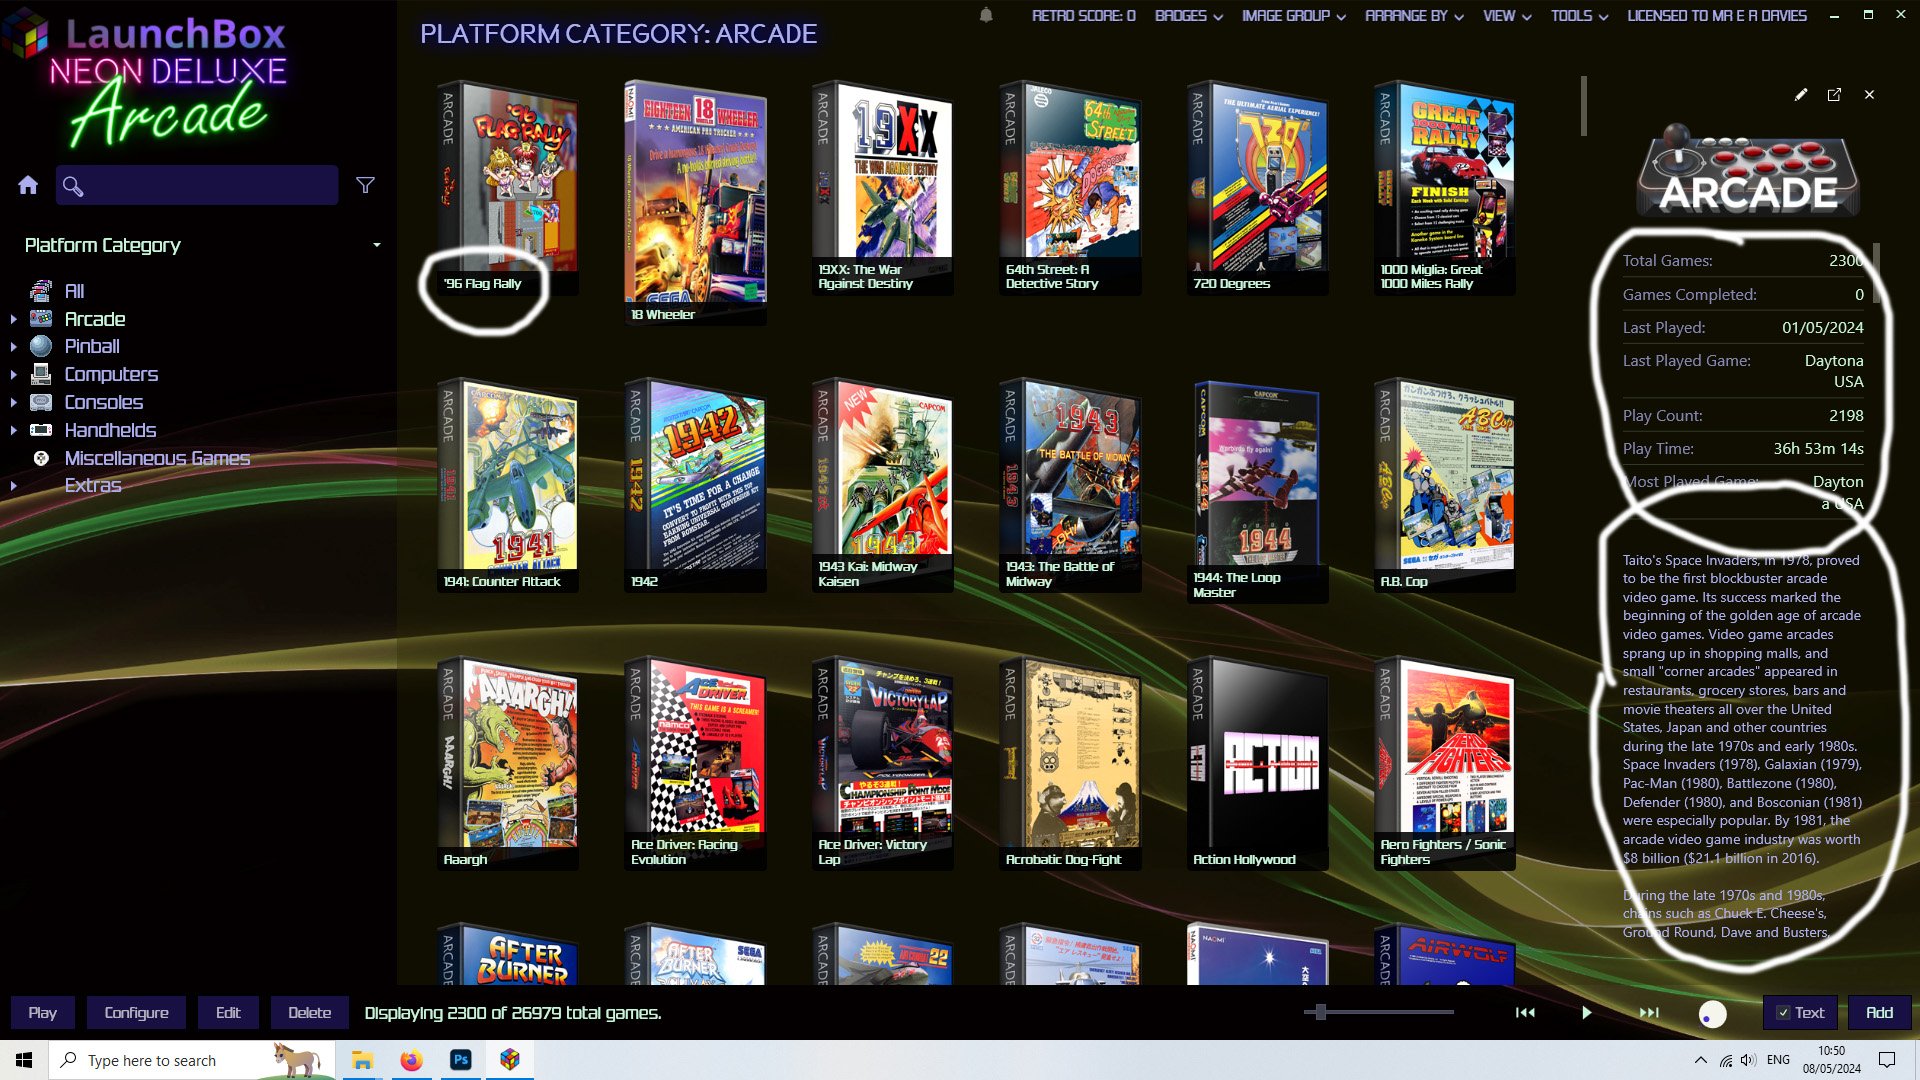Image resolution: width=1920 pixels, height=1080 pixels.
Task: Select the Consoles category icon
Action: (x=41, y=402)
